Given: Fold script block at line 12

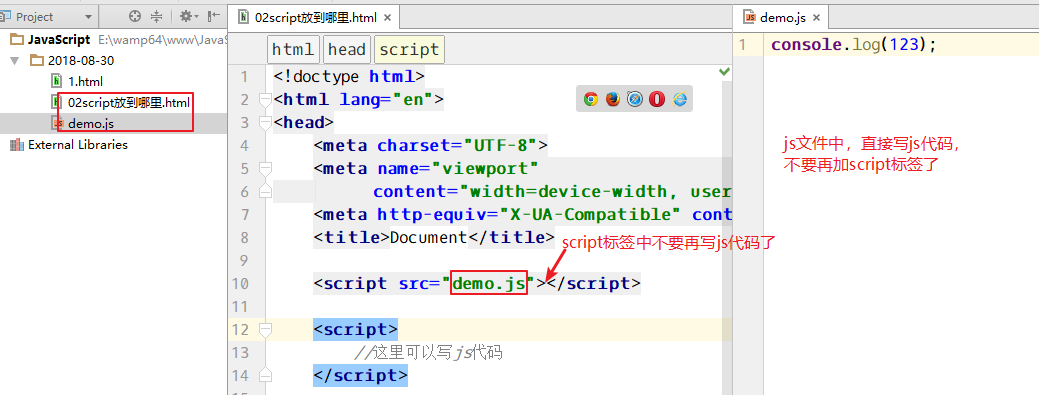Looking at the screenshot, I should point(265,329).
